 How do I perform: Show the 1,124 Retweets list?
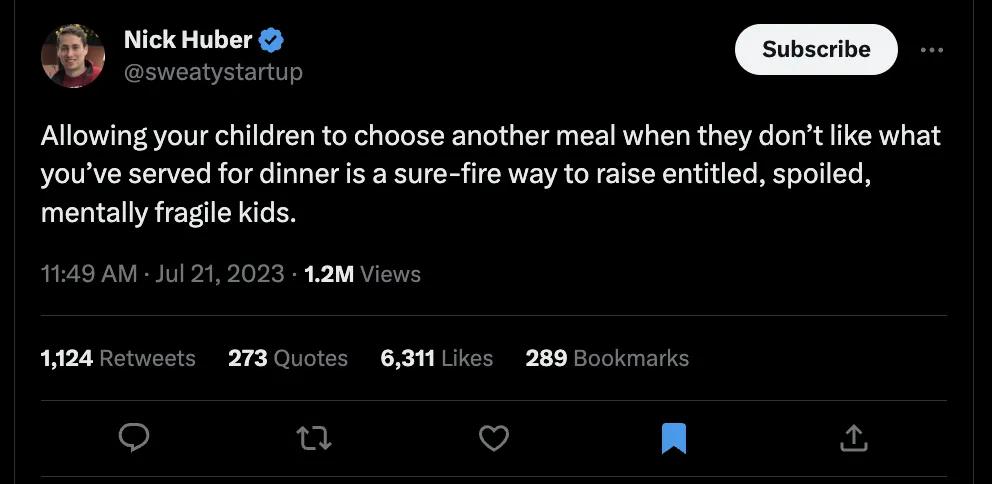click(x=118, y=358)
